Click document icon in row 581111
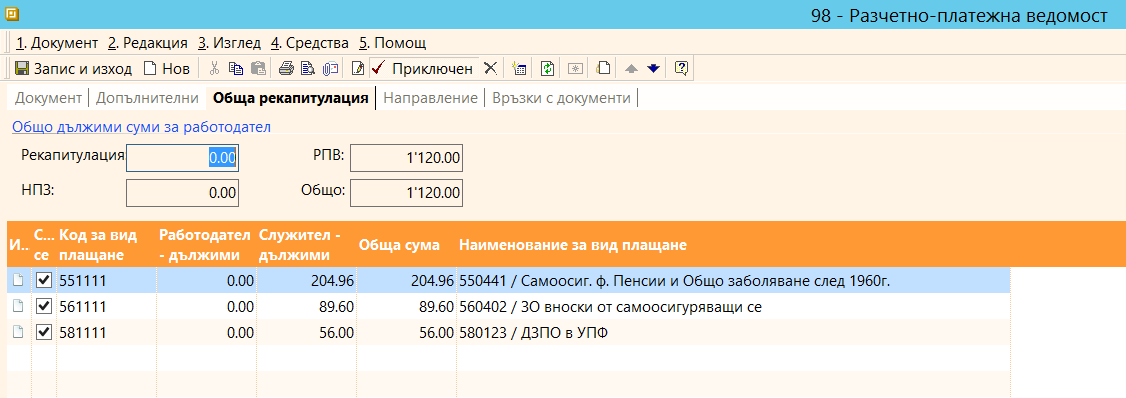 coord(19,332)
